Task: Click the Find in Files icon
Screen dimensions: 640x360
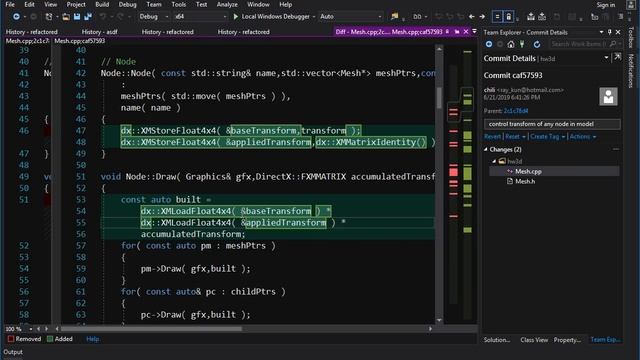Action: tap(394, 17)
